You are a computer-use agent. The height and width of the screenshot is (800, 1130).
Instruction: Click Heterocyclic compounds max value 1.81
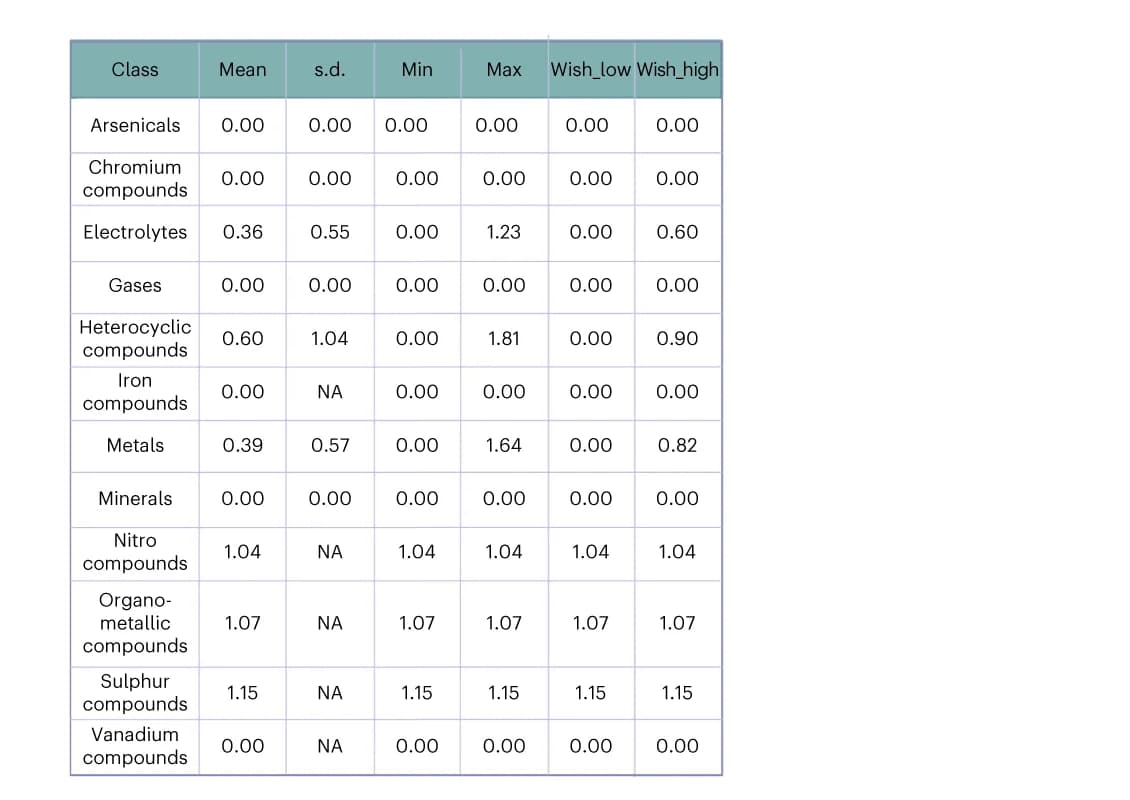pos(504,339)
